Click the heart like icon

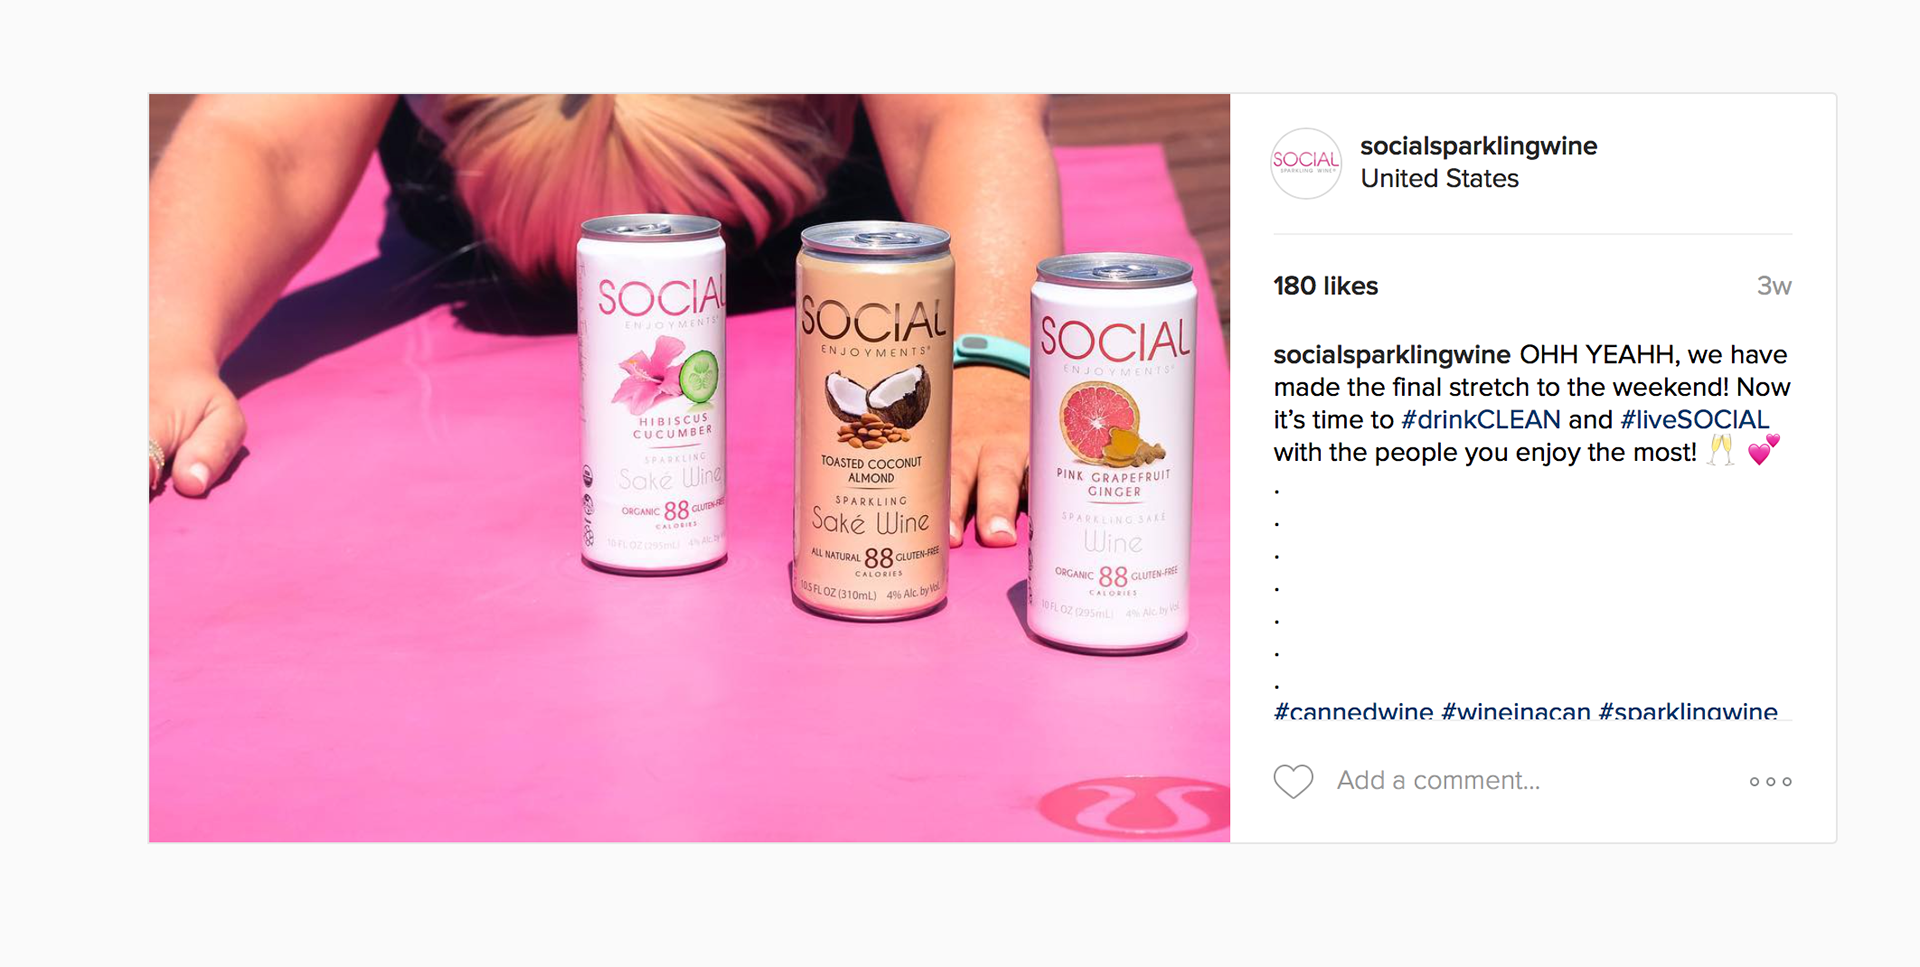click(x=1293, y=781)
